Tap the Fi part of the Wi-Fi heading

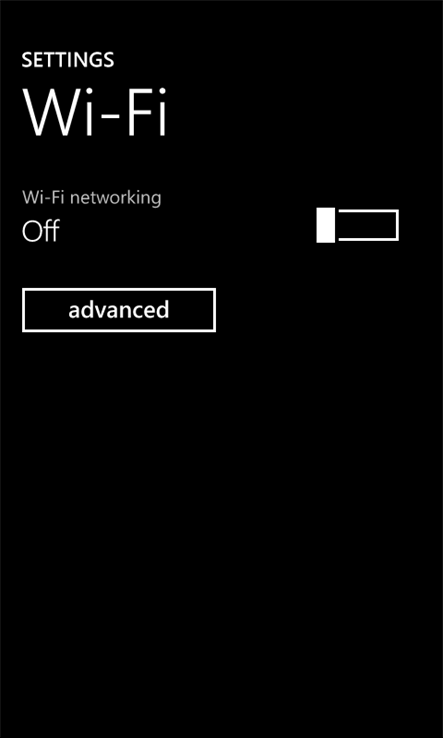click(147, 112)
